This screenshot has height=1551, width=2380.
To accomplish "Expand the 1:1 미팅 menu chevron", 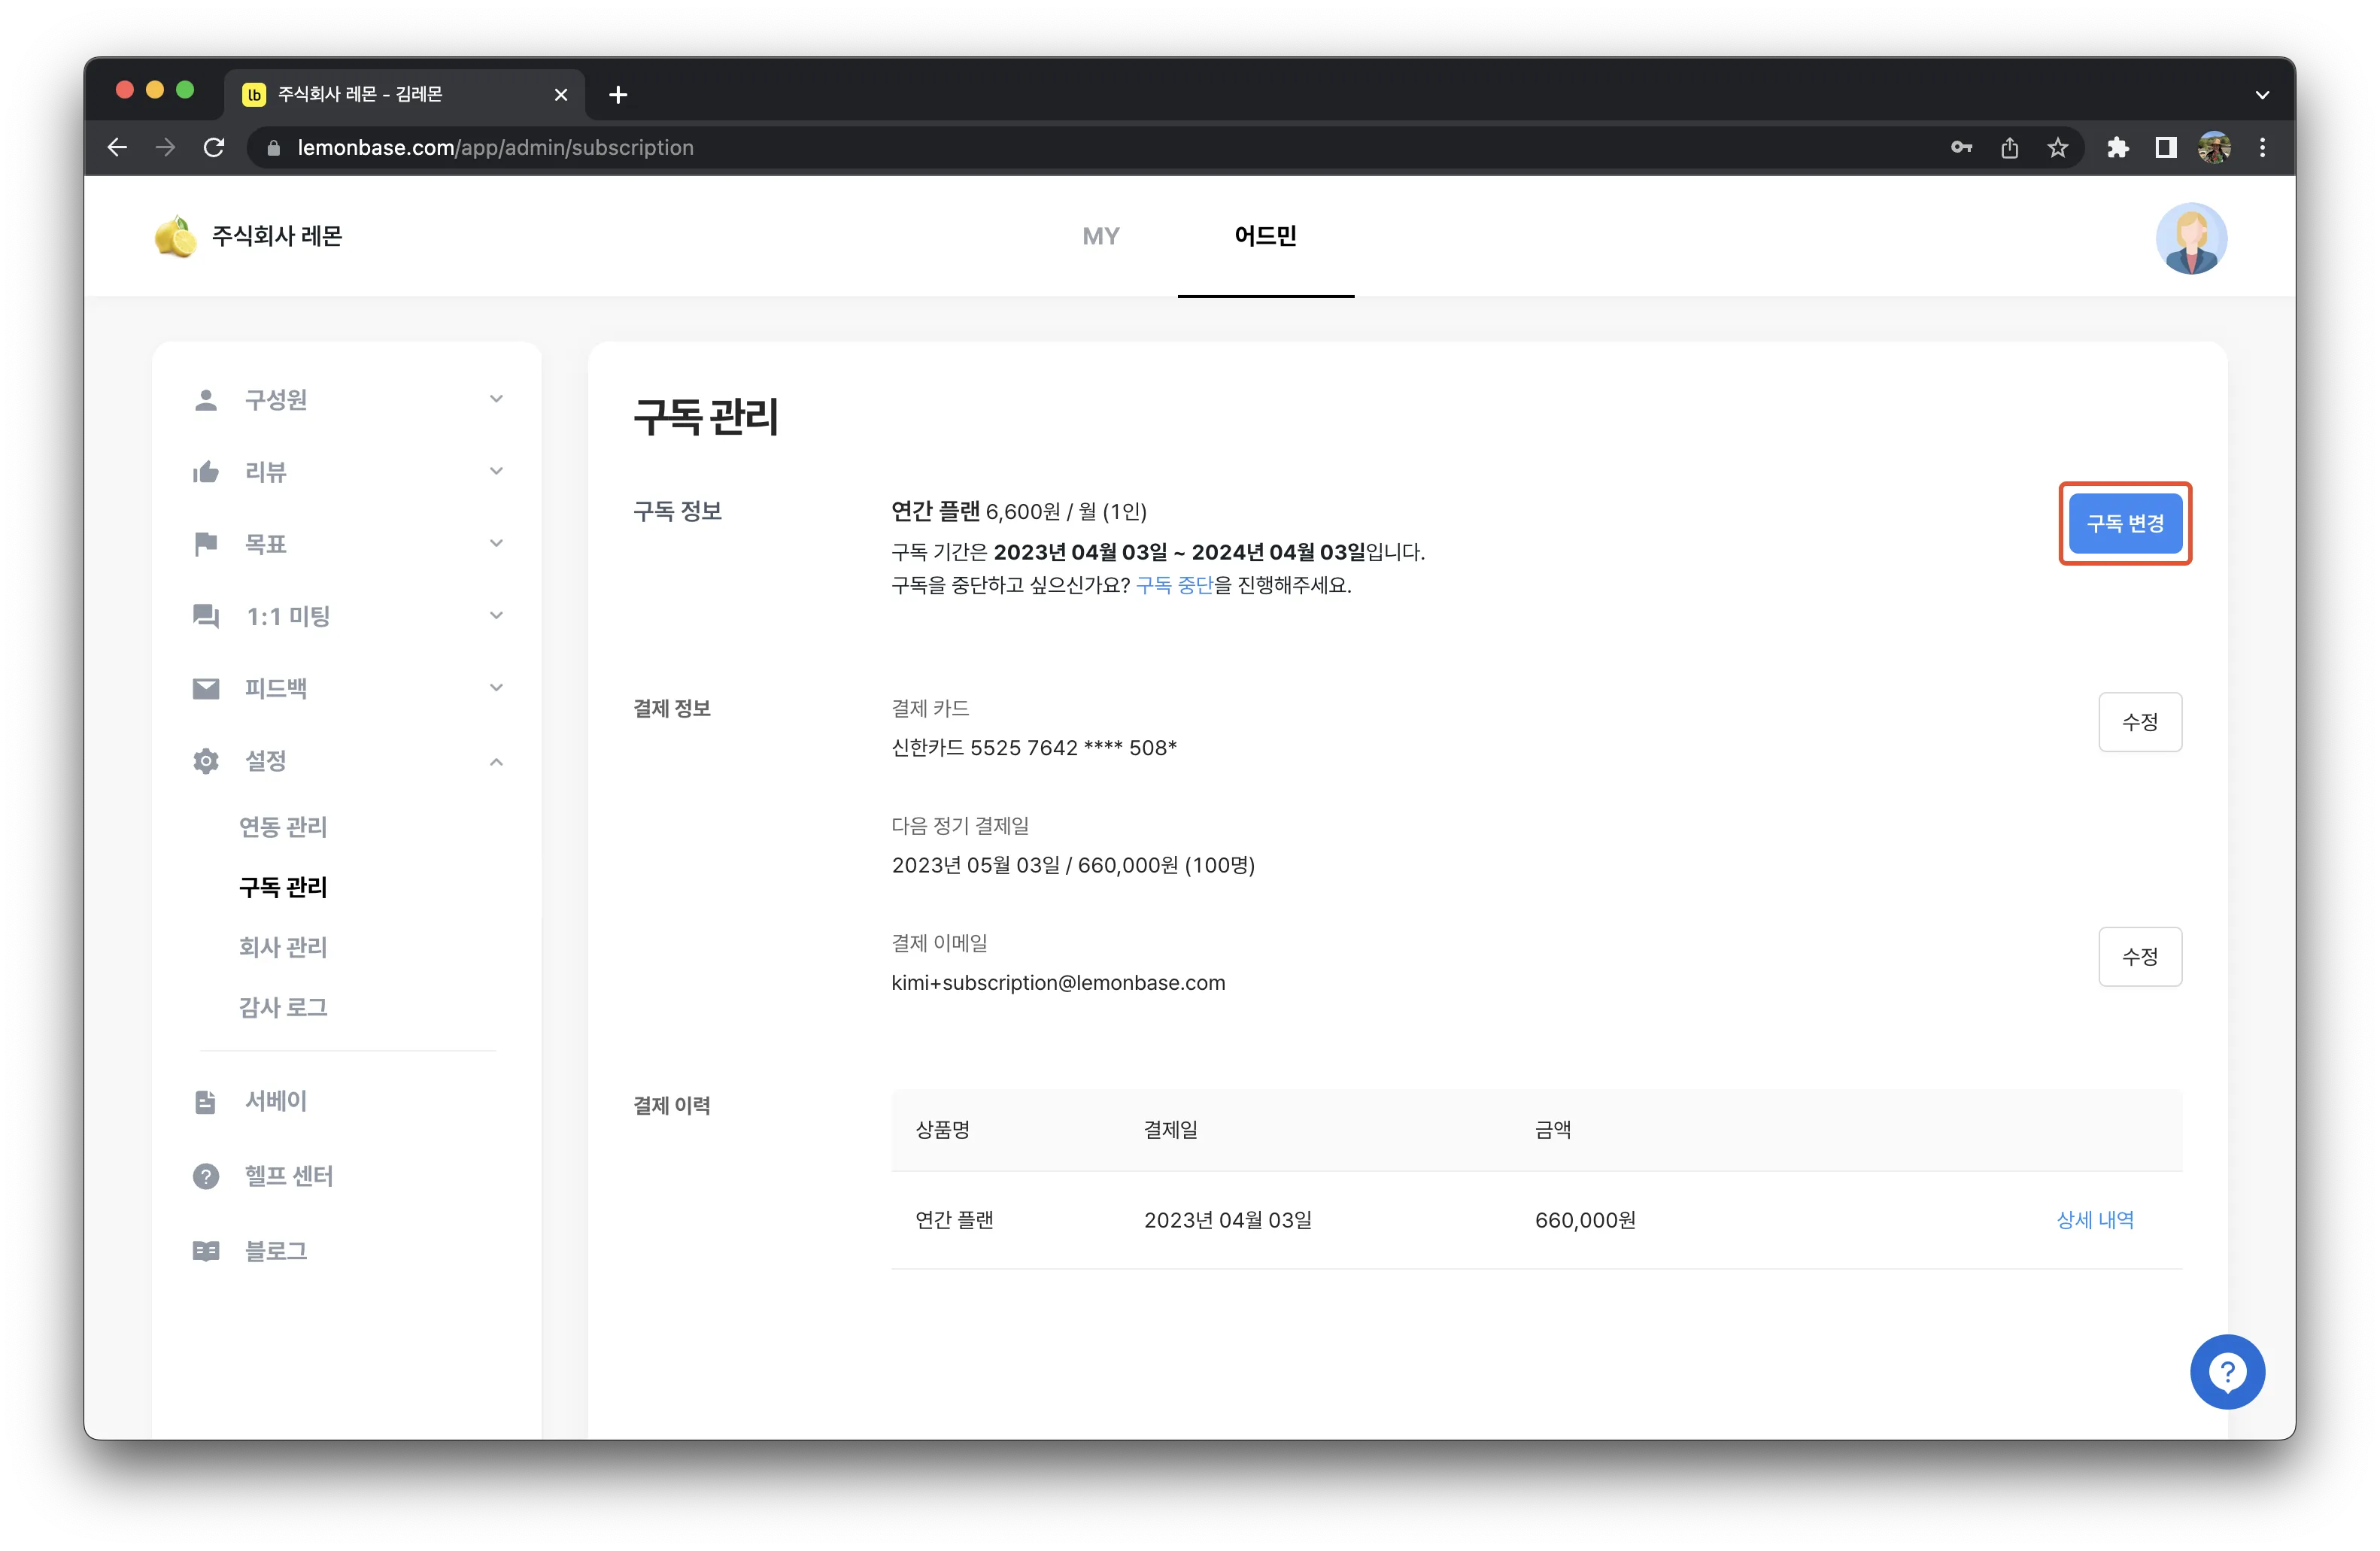I will point(496,615).
